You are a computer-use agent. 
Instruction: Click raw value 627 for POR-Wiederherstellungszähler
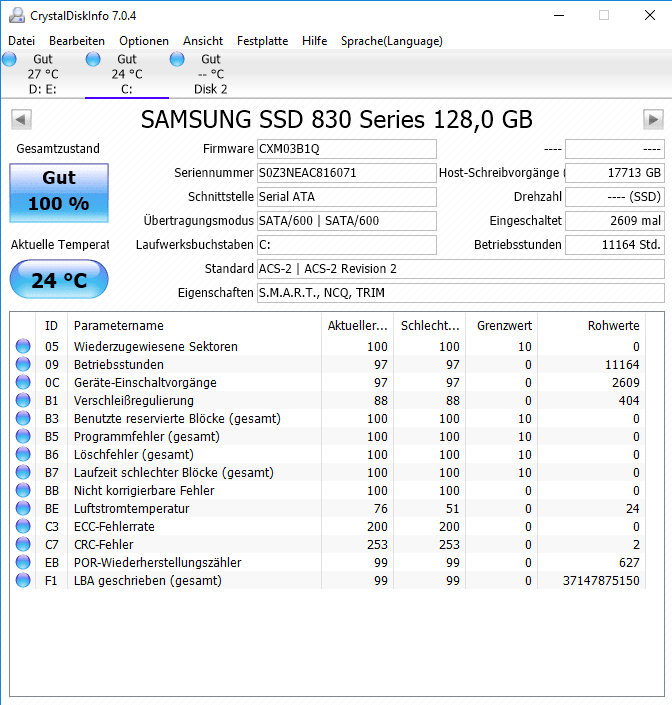point(629,562)
